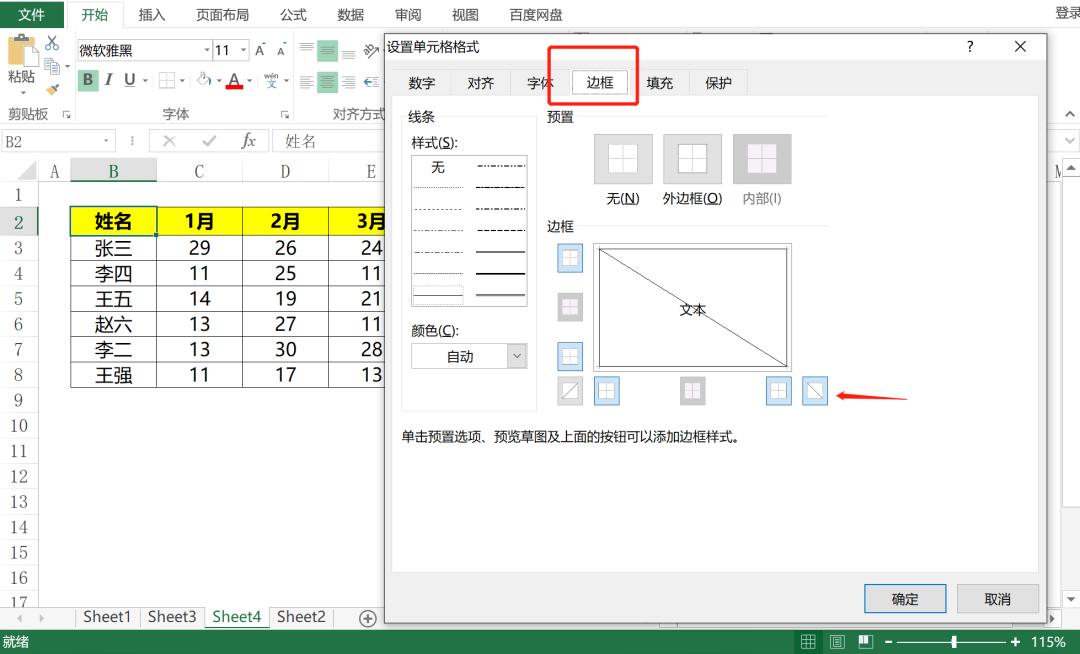
Task: Toggle the diagonal-up border button
Action: coord(569,390)
